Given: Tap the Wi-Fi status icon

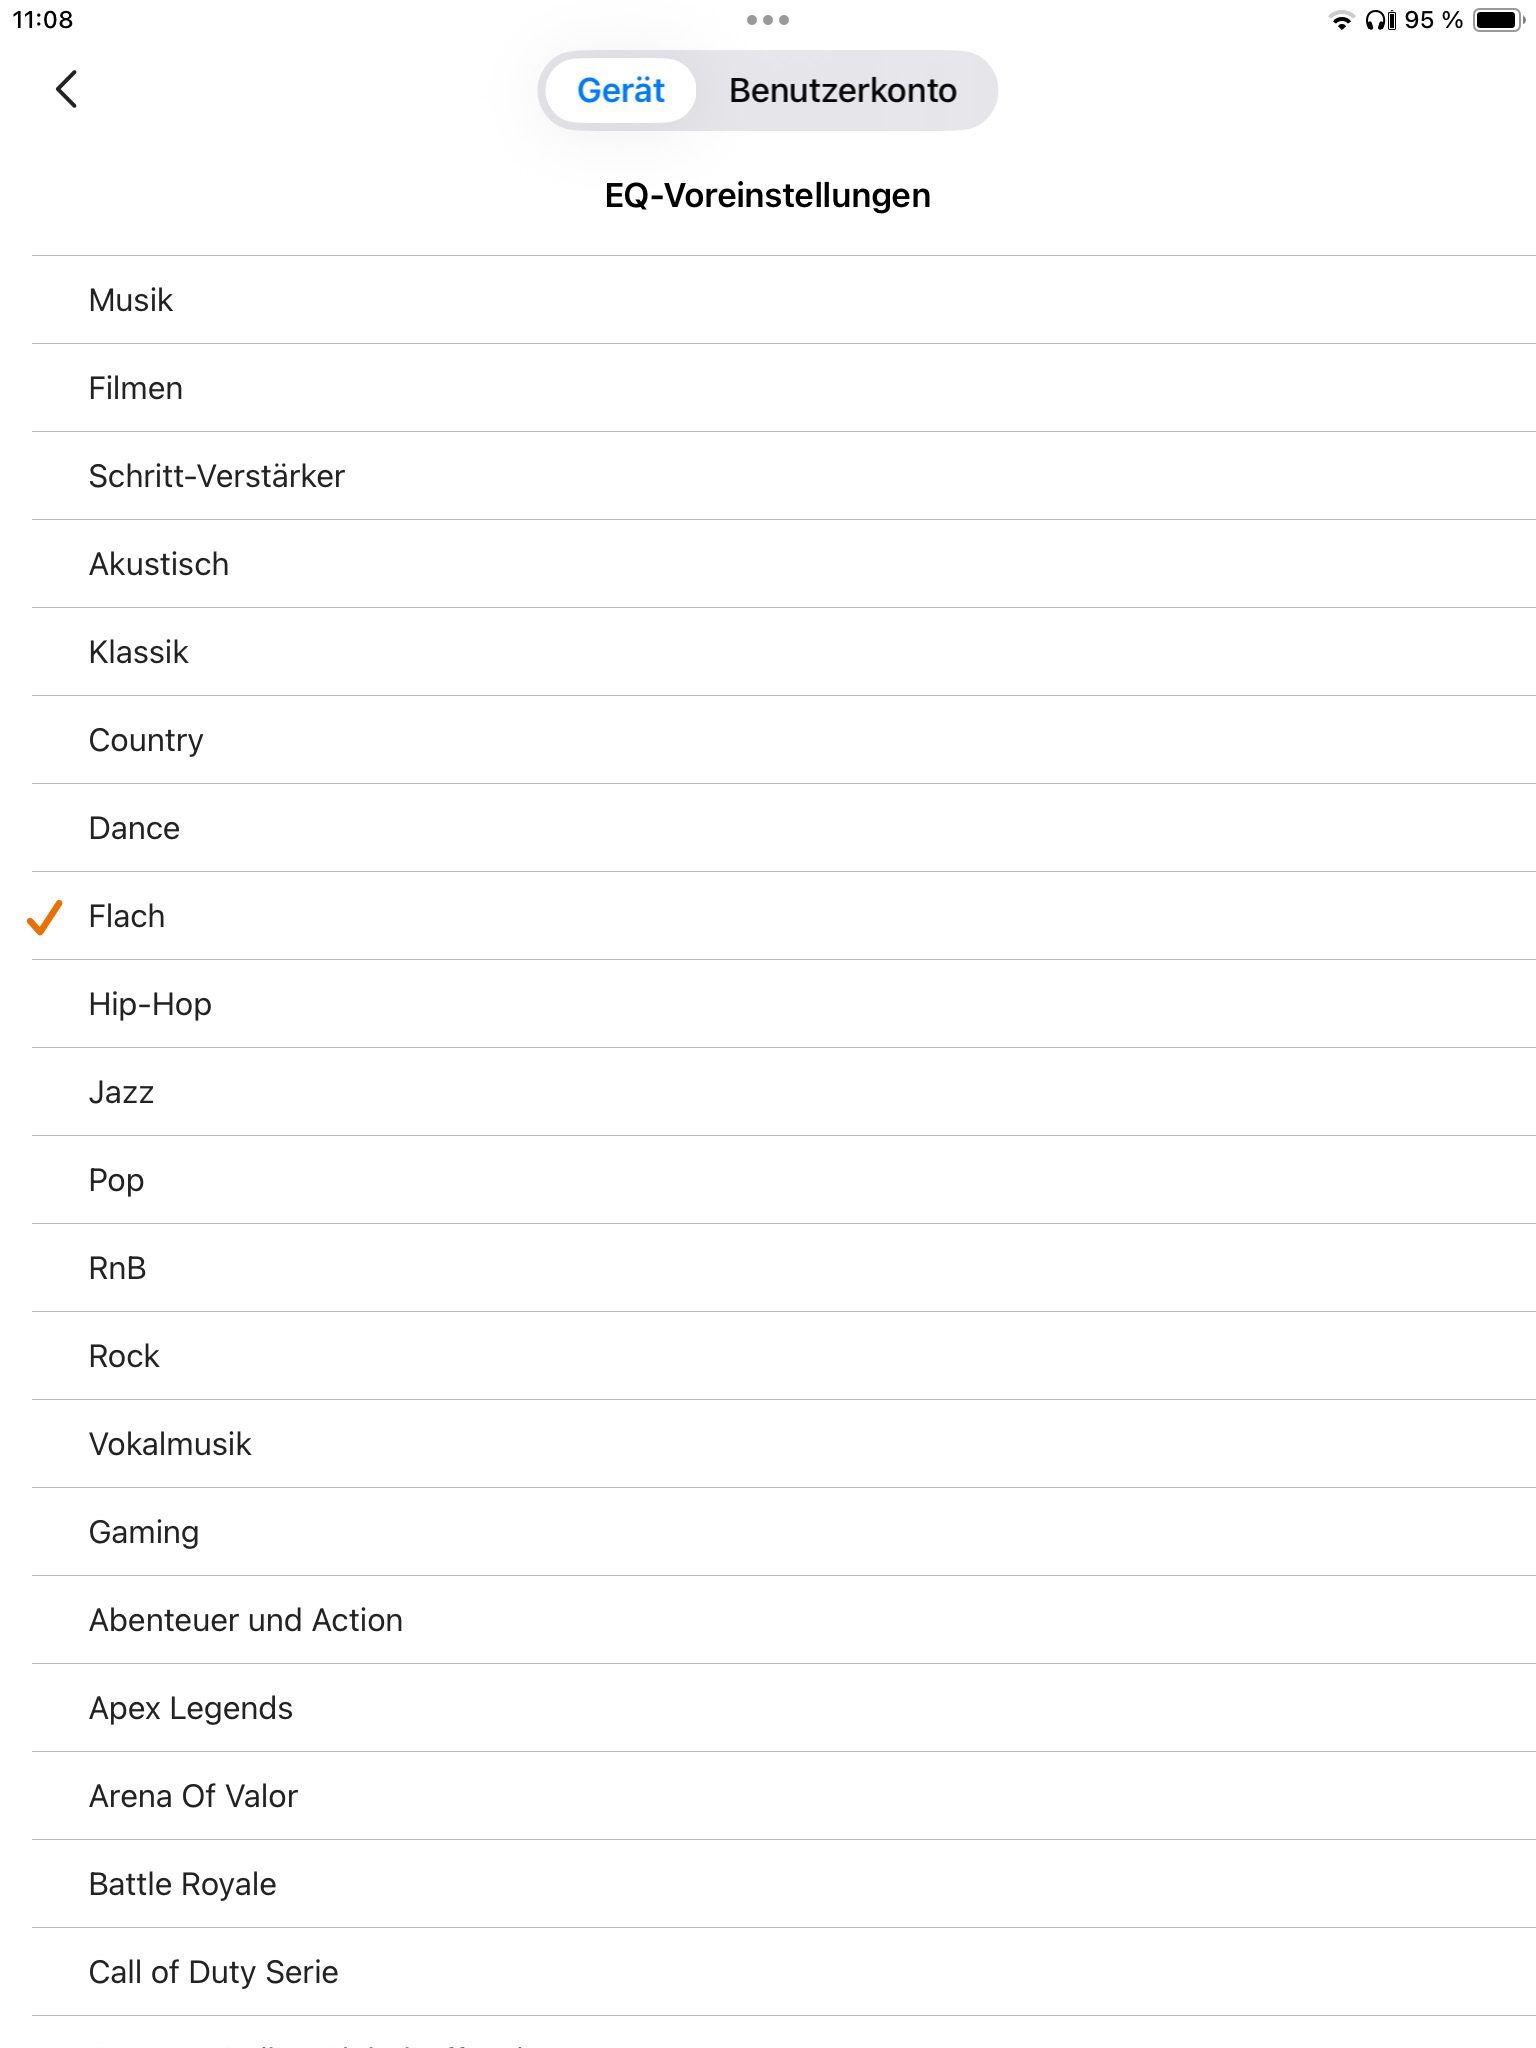Looking at the screenshot, I should click(1340, 20).
